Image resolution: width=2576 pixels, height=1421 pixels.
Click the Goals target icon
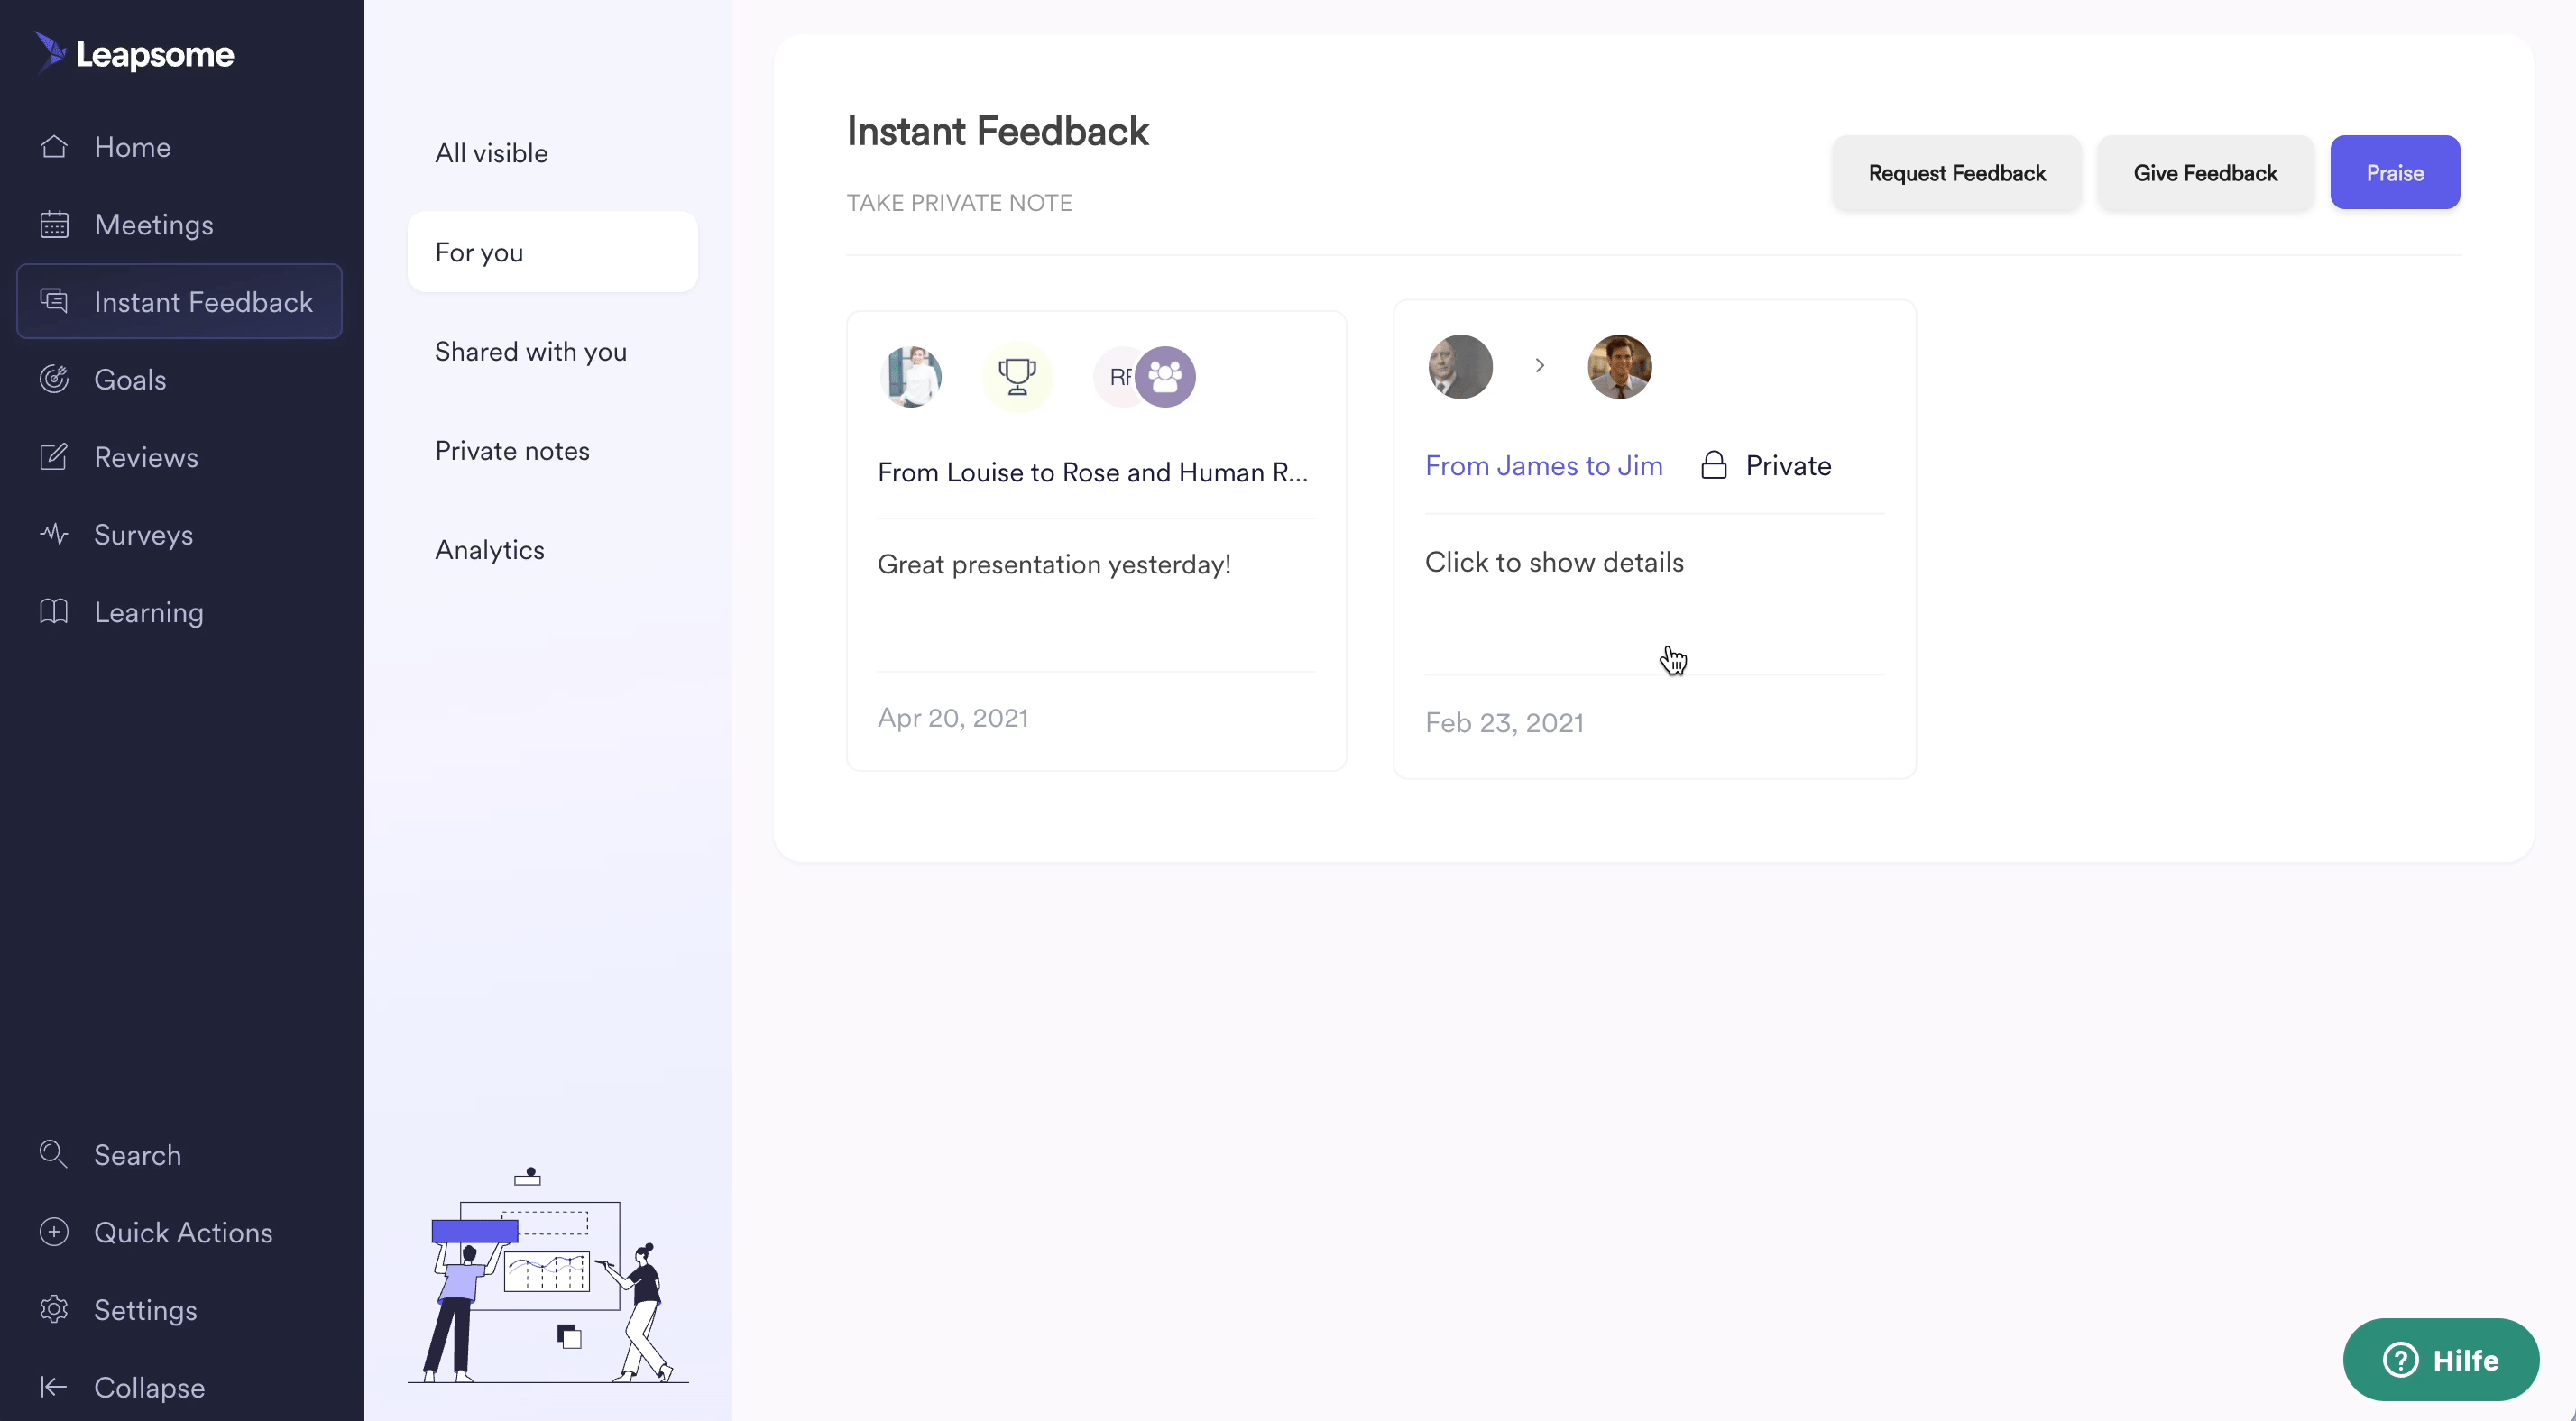click(54, 379)
